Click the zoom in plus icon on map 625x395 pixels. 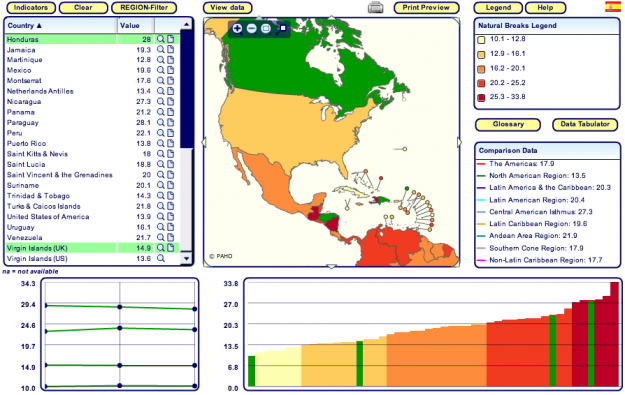tap(237, 29)
